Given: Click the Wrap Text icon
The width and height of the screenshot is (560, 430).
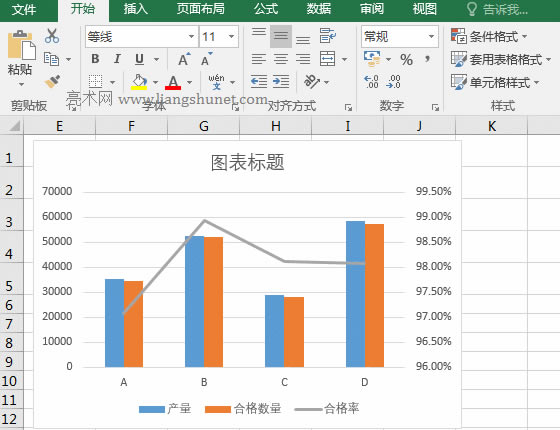Looking at the screenshot, I should point(328,36).
